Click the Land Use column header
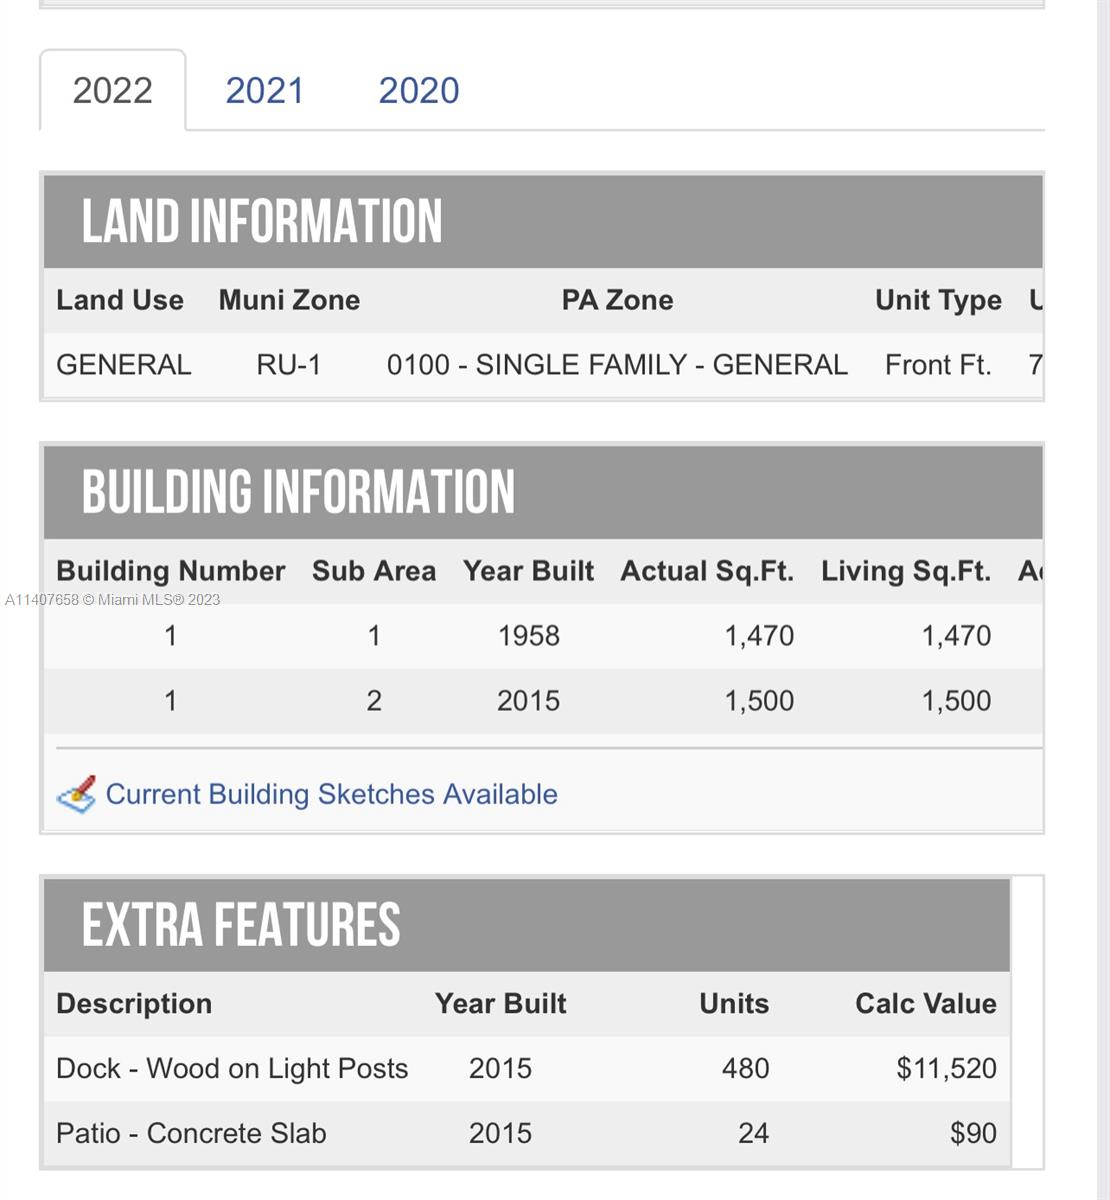Image resolution: width=1110 pixels, height=1200 pixels. (120, 300)
